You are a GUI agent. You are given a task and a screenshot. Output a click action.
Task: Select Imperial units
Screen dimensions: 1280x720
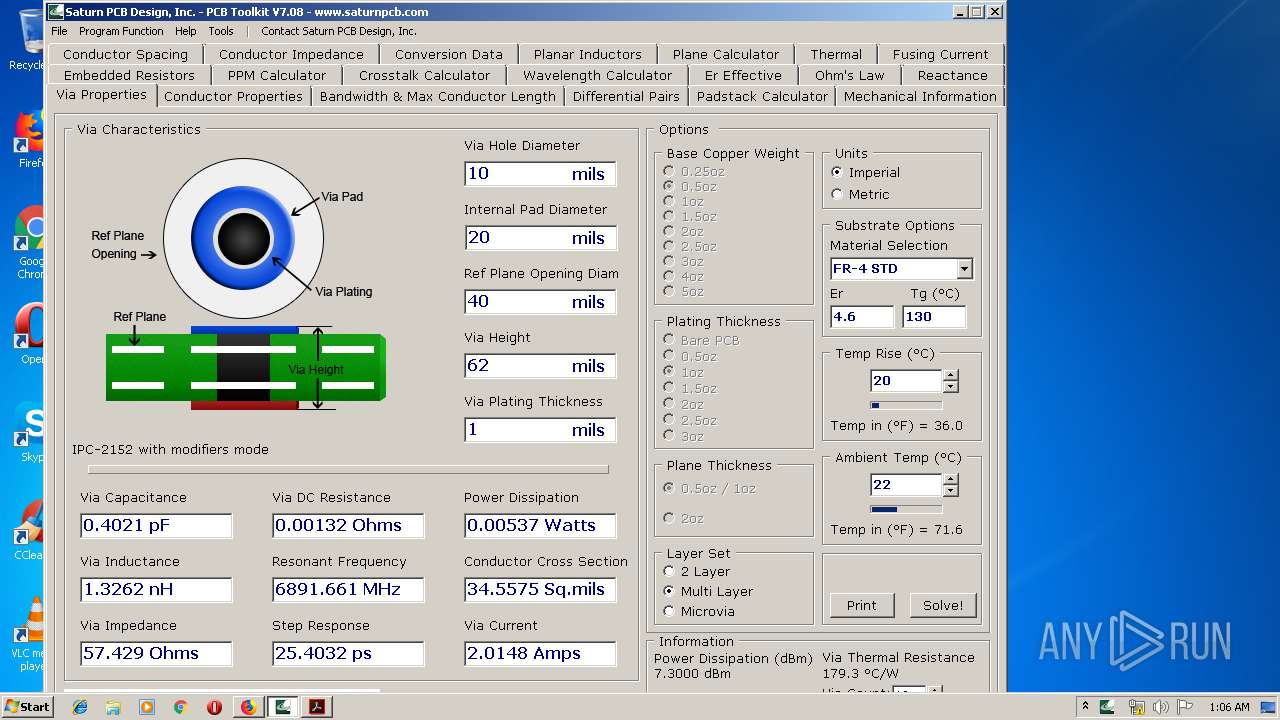click(867, 172)
